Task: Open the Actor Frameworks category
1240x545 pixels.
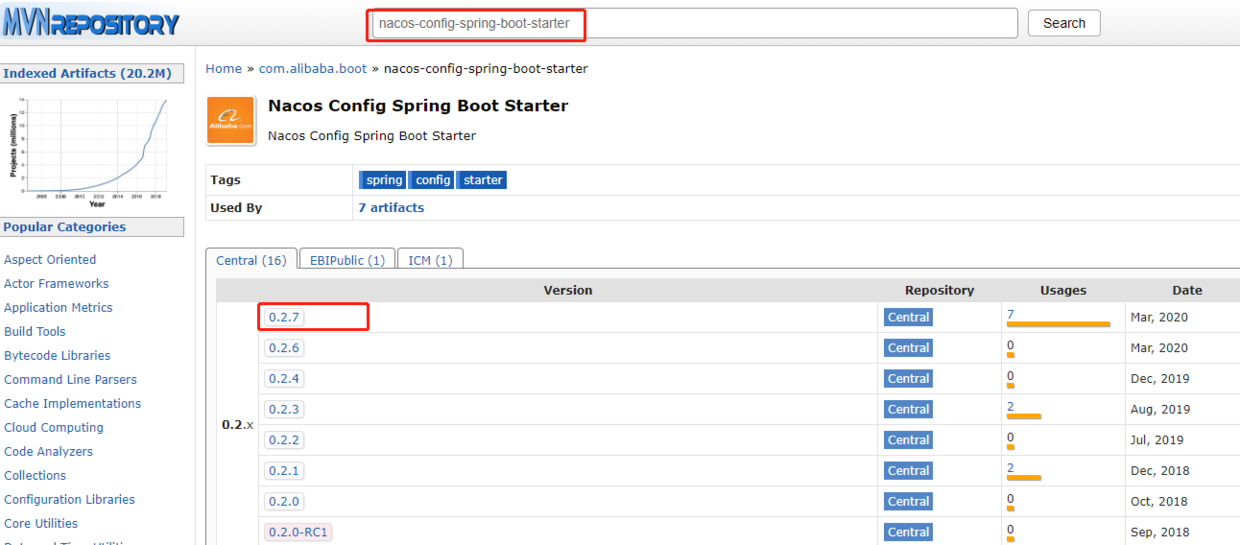Action: [56, 284]
